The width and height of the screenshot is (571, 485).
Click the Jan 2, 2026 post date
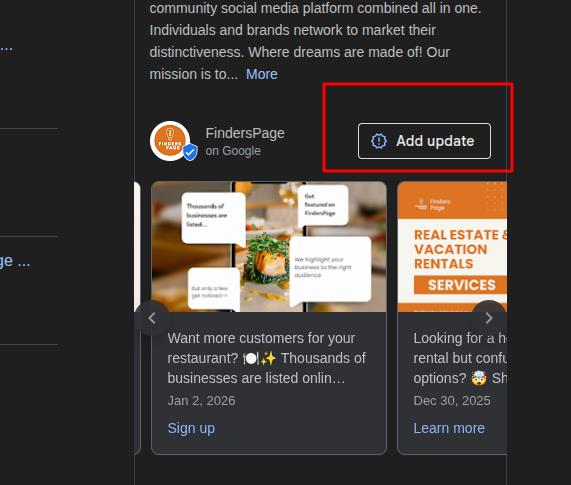(x=201, y=401)
